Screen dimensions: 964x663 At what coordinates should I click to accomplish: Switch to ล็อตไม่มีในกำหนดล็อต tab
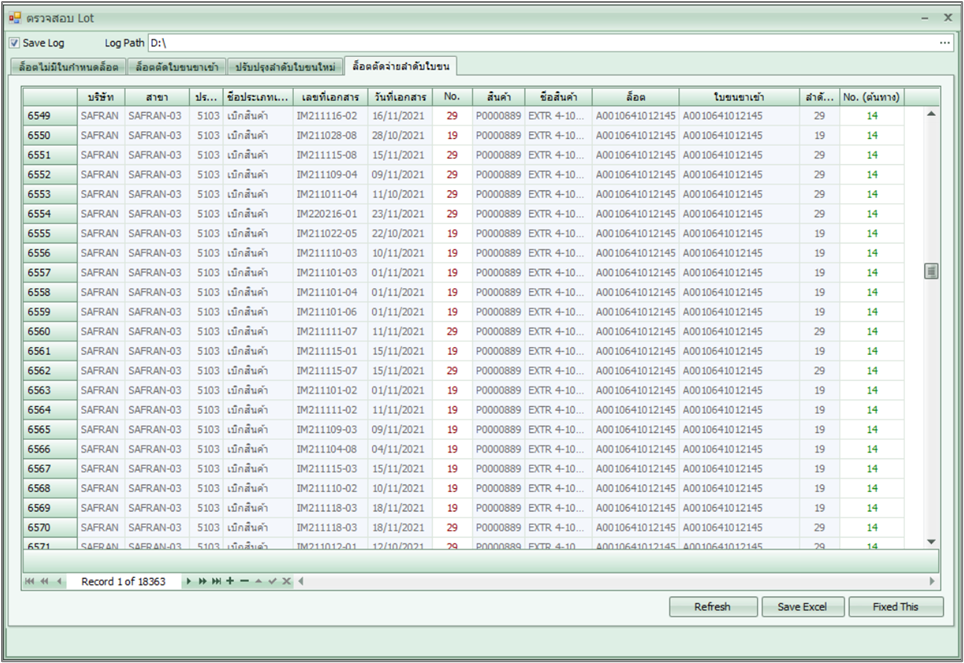click(68, 67)
